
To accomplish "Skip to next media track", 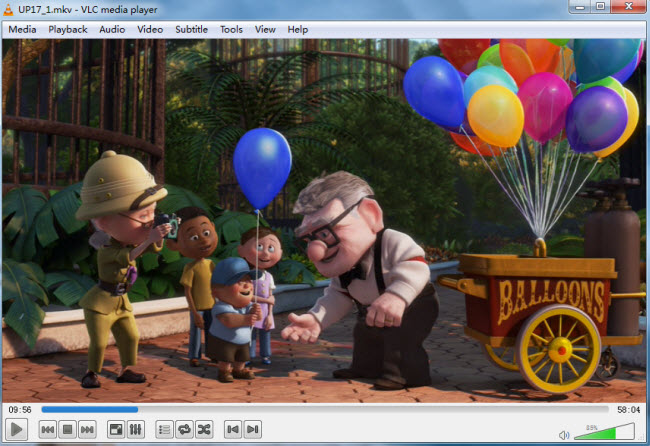I will 87,429.
